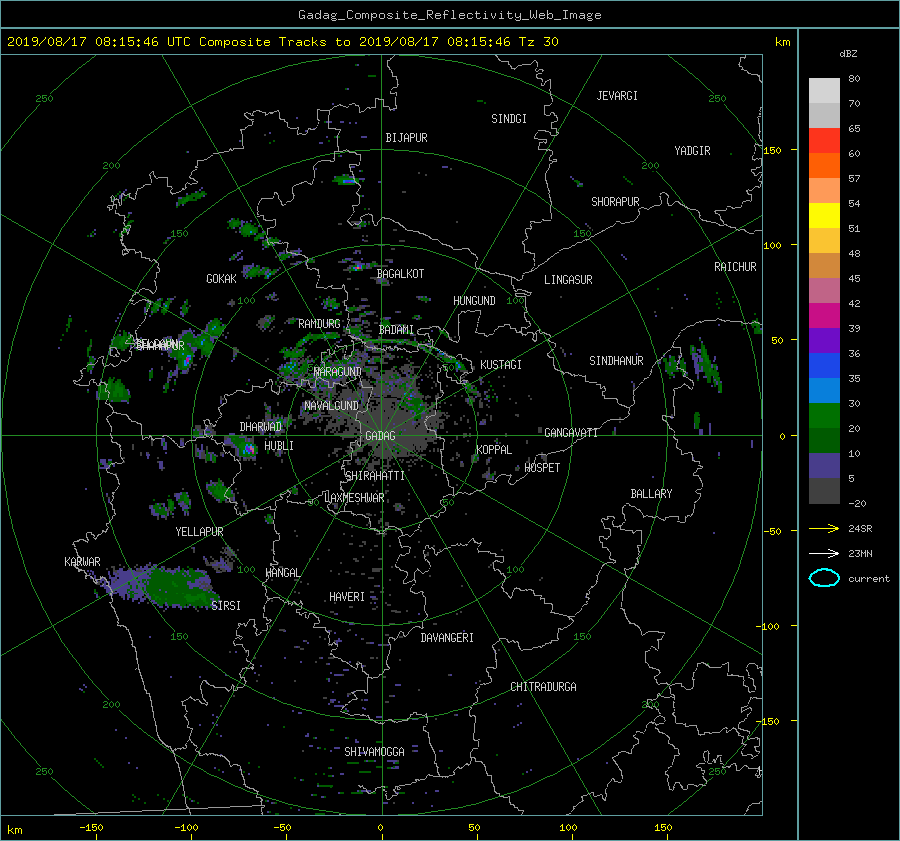Click the NAVALGUND city label
This screenshot has height=841, width=900.
[x=331, y=406]
